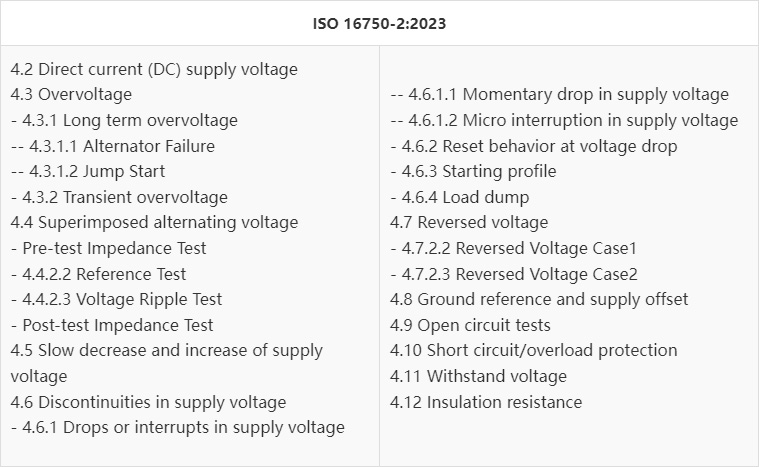
Task: Click on 4.3.2 Transient overvoltage
Action: pos(119,197)
